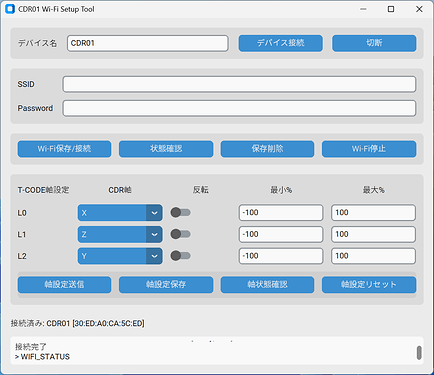The image size is (434, 375).
Task: Click the 軸設定送信 button
Action: pyautogui.click(x=64, y=285)
